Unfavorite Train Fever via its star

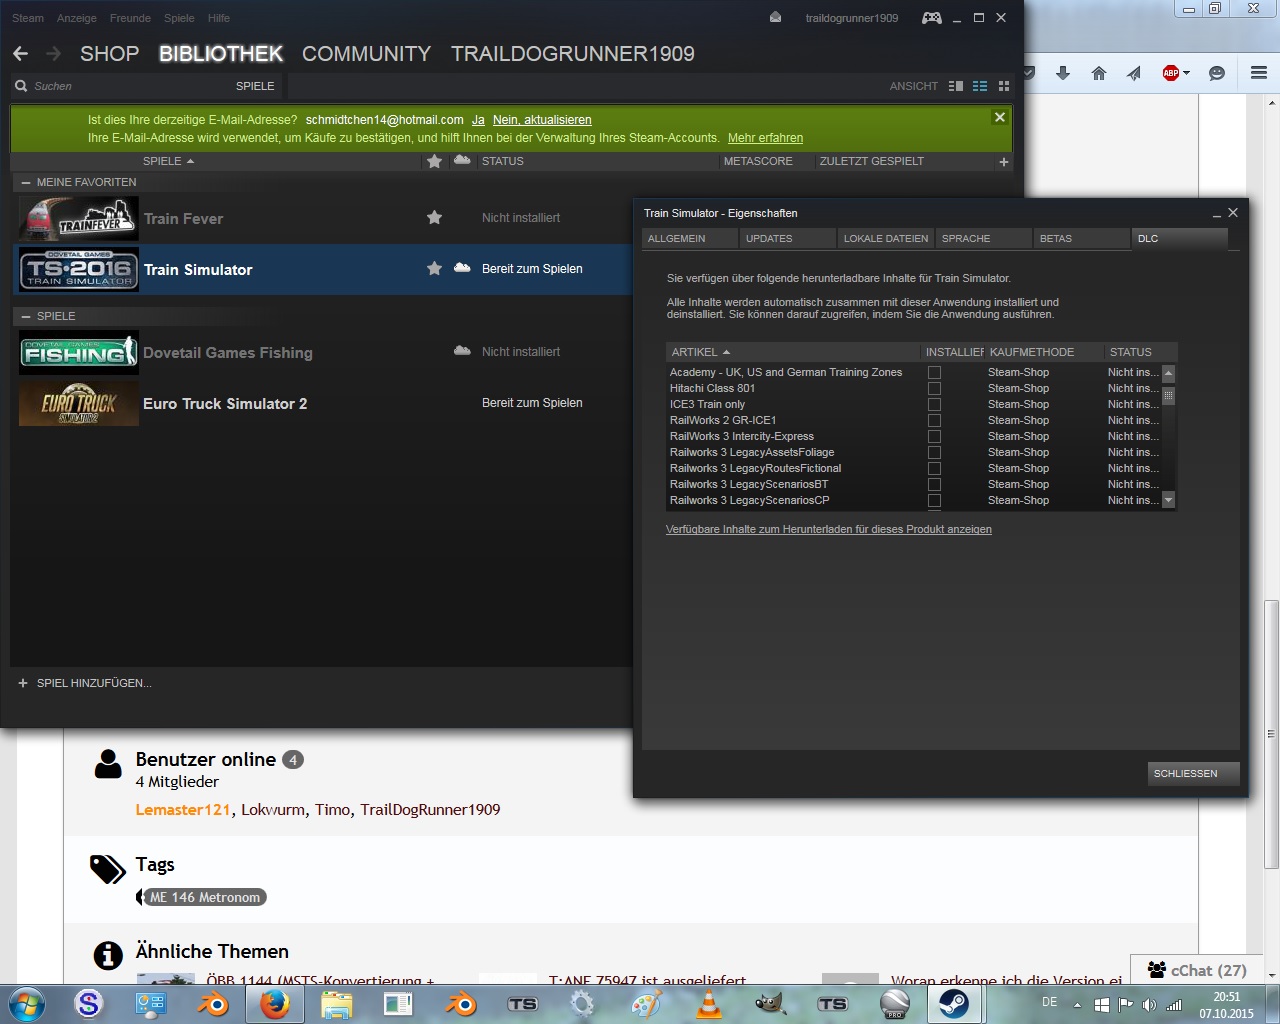point(434,217)
